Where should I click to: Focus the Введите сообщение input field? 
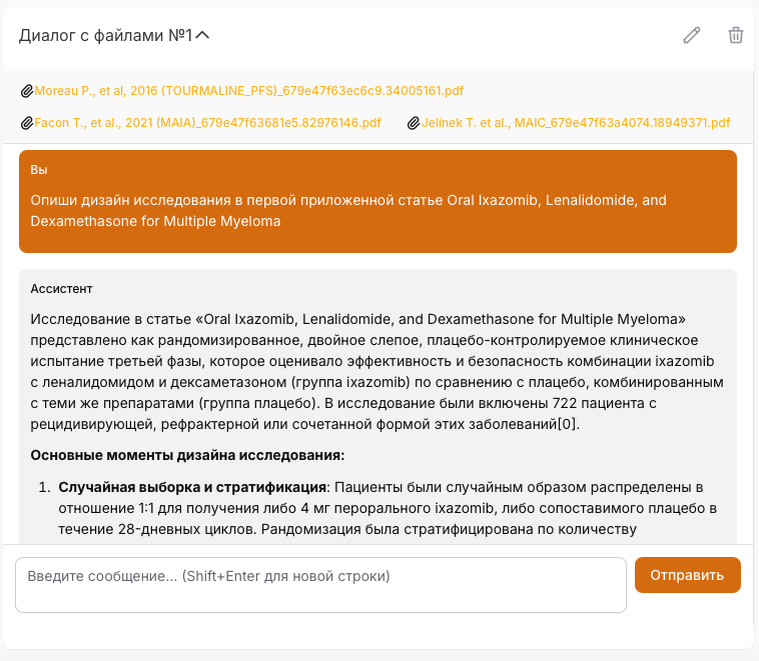click(321, 585)
